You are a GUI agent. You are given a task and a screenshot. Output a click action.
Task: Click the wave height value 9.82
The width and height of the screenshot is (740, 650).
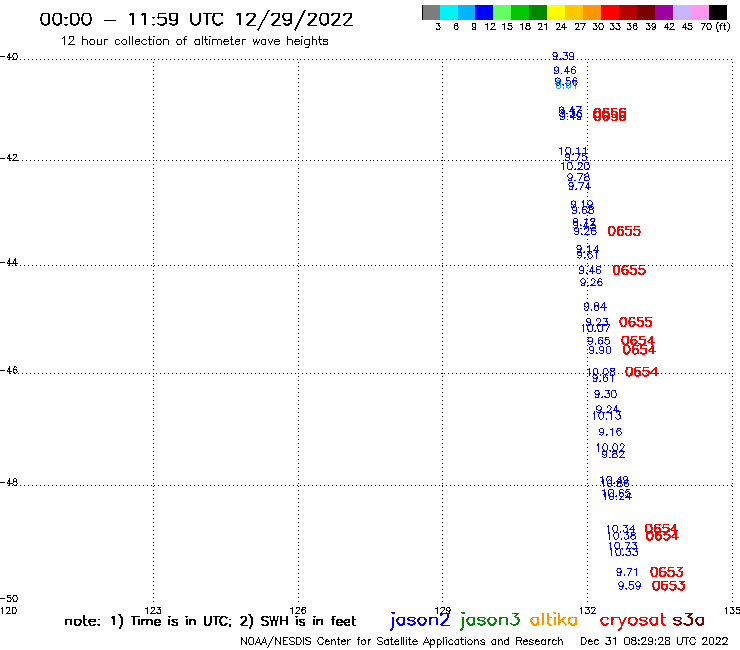pos(614,455)
